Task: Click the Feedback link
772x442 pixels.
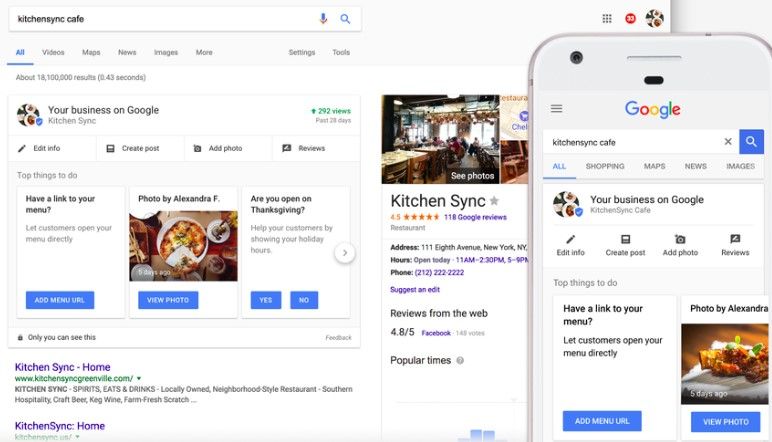Action: pos(338,338)
